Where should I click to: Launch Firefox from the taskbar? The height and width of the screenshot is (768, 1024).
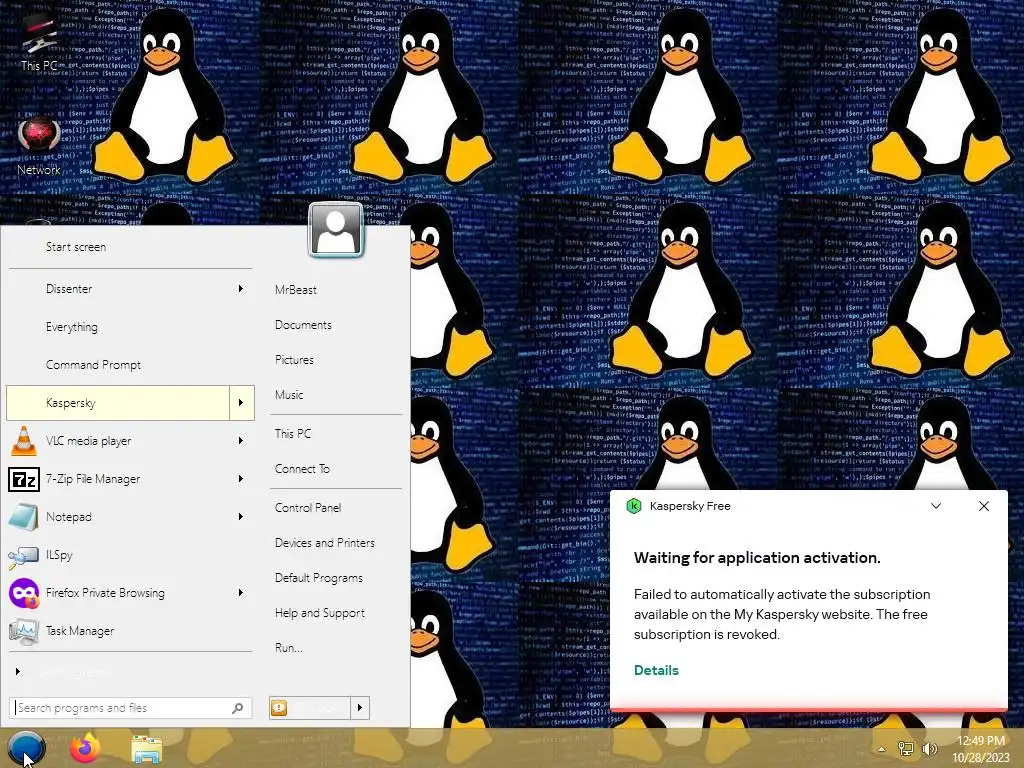[x=85, y=748]
